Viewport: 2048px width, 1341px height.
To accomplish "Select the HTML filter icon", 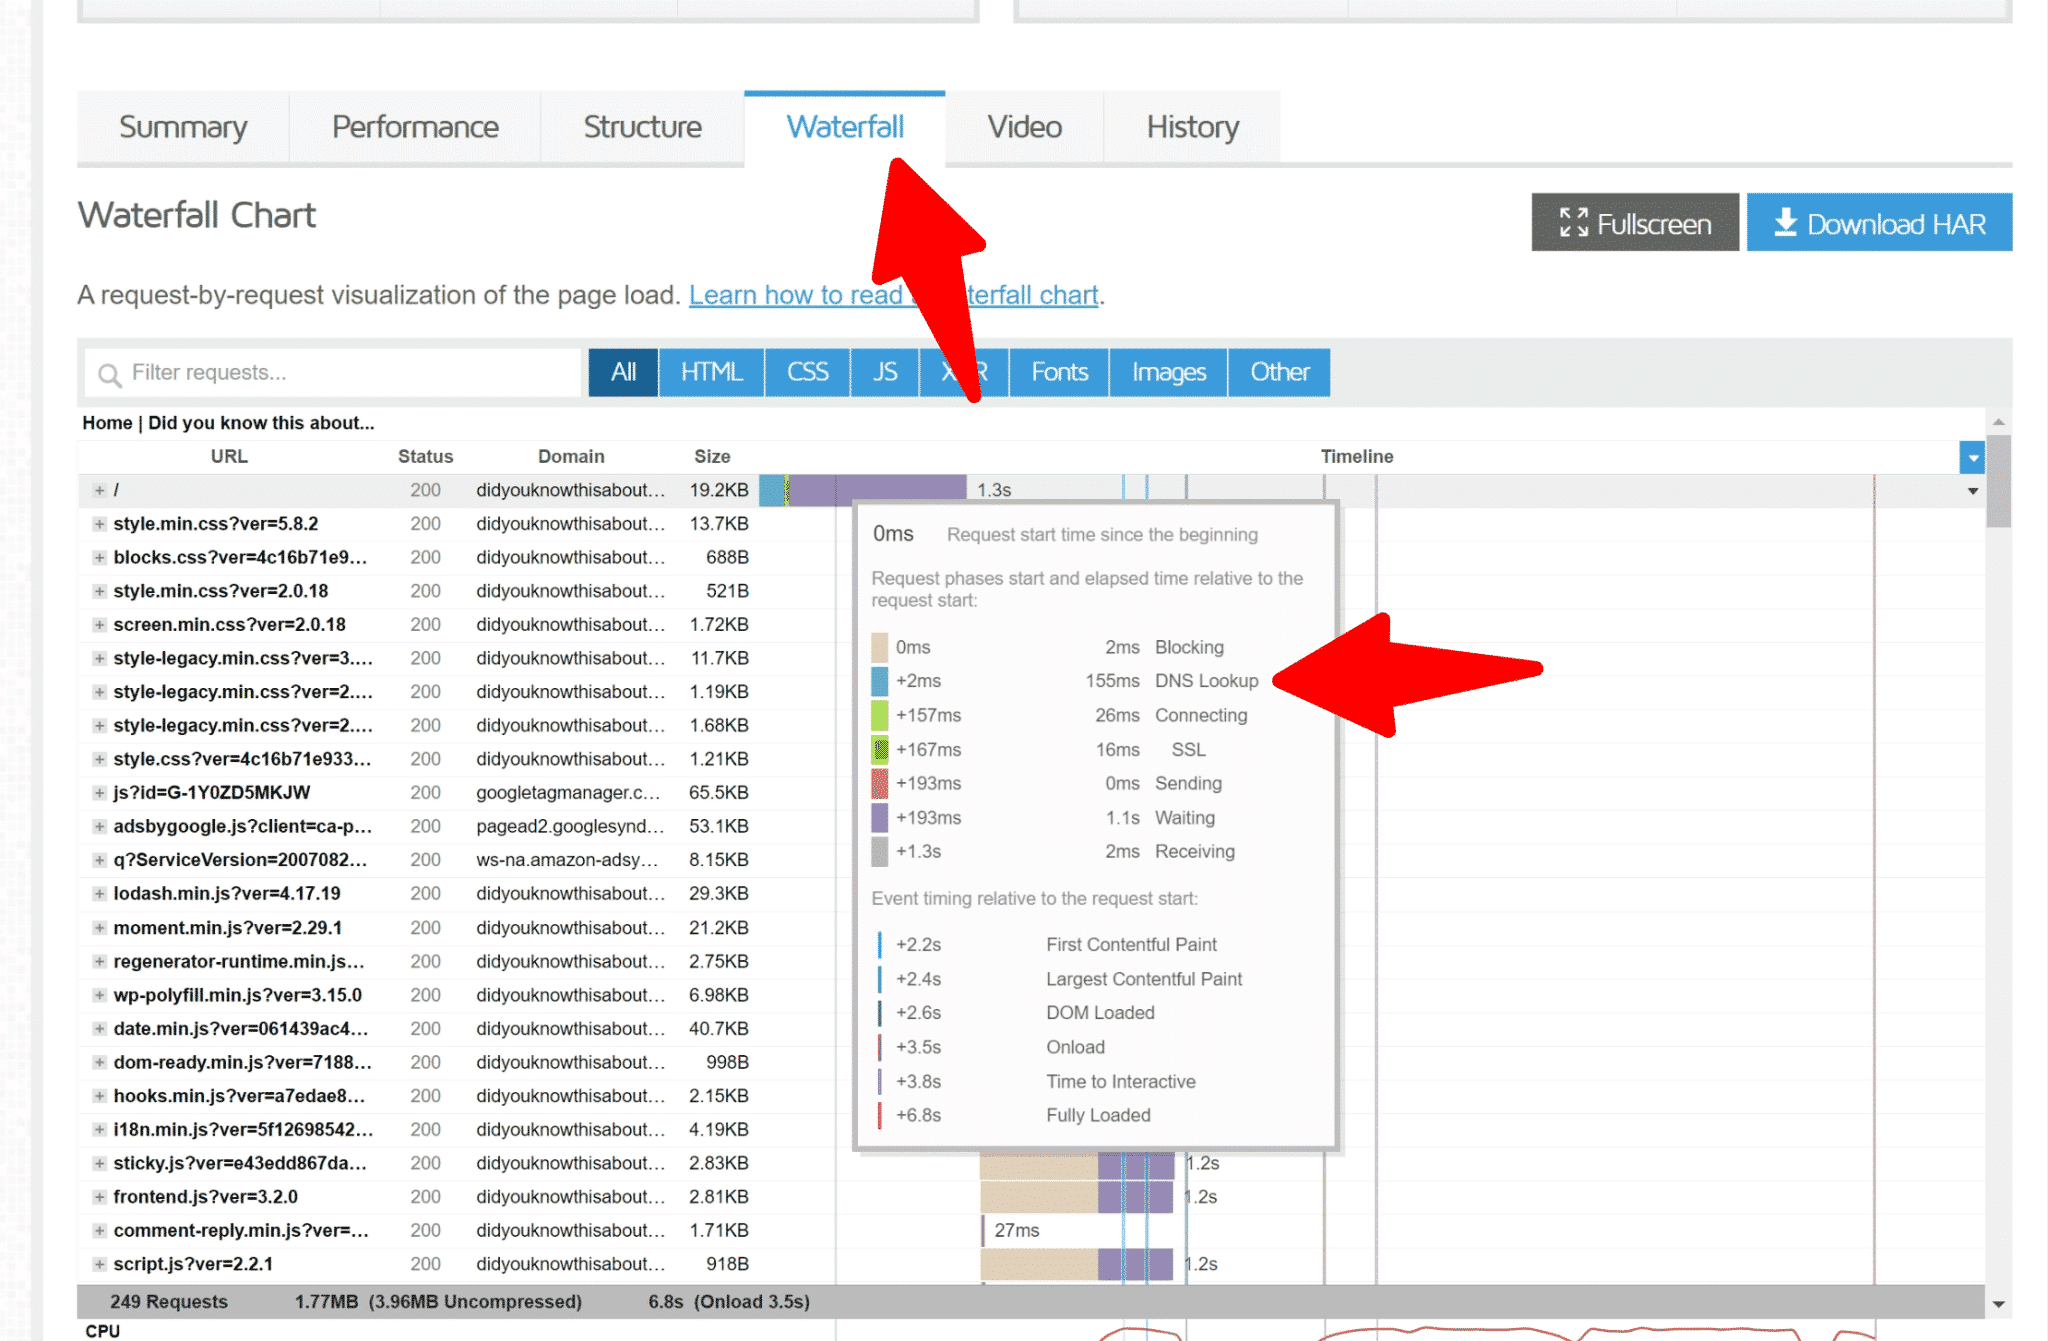I will (711, 371).
